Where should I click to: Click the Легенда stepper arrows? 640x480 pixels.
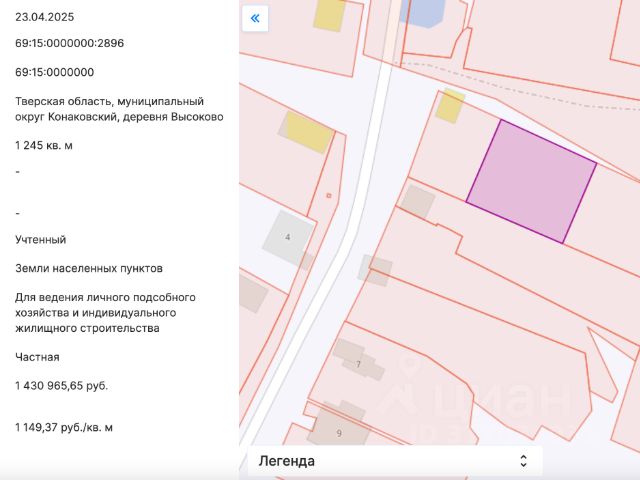pos(524,461)
